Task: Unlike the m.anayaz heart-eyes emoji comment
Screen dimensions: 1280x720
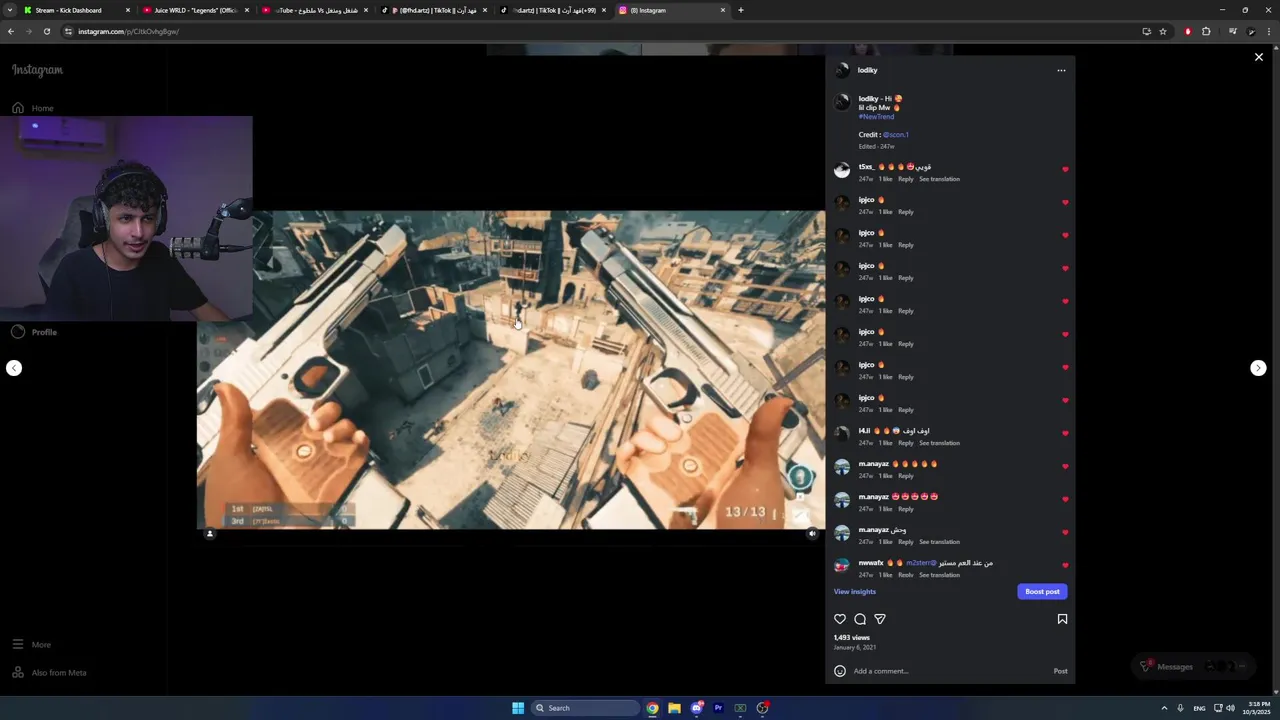Action: (1065, 500)
